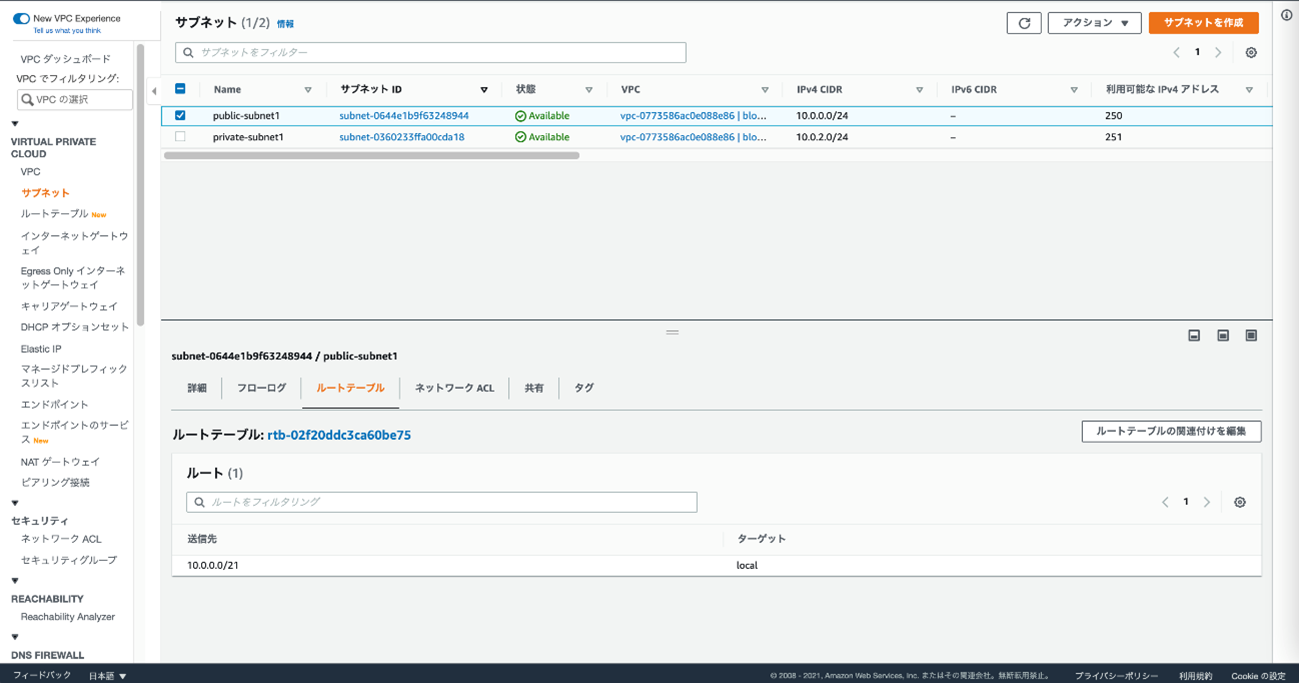Open route list settings gear icon
This screenshot has width=1299, height=683.
(x=1240, y=502)
